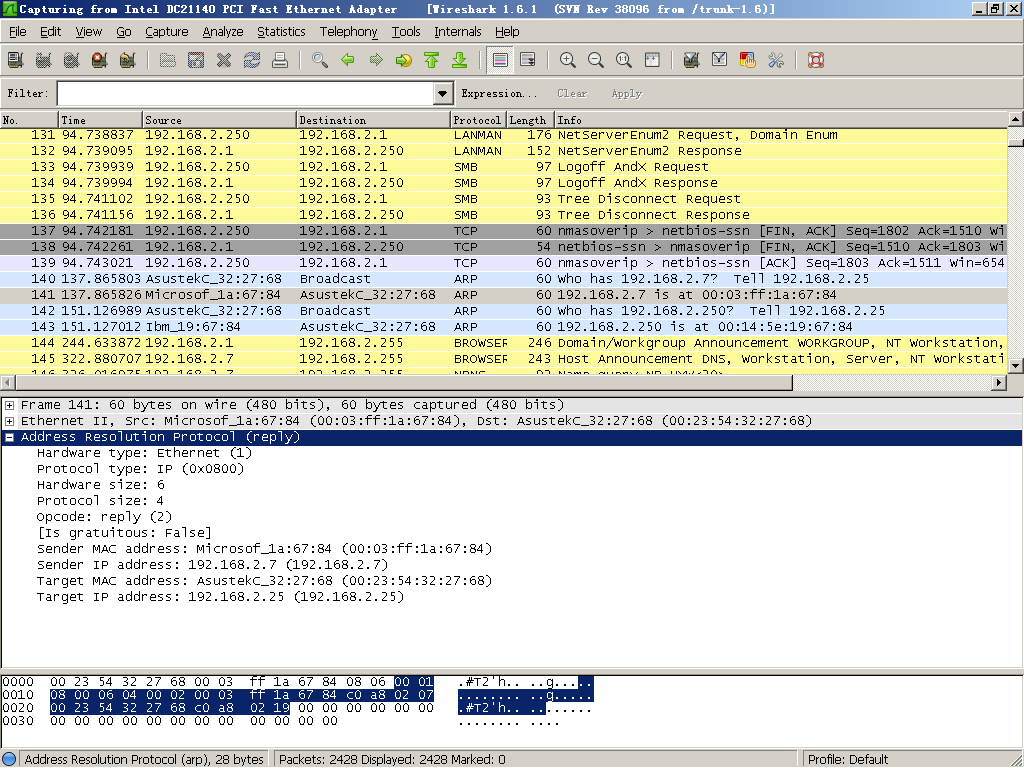Open the File menu
Viewport: 1024px width, 768px height.
click(18, 31)
